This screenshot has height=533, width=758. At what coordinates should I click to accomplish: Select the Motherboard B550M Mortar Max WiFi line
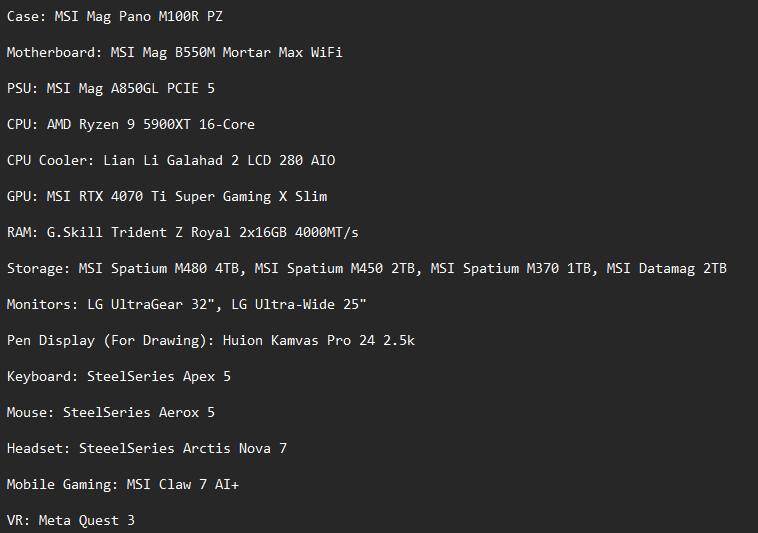[174, 52]
